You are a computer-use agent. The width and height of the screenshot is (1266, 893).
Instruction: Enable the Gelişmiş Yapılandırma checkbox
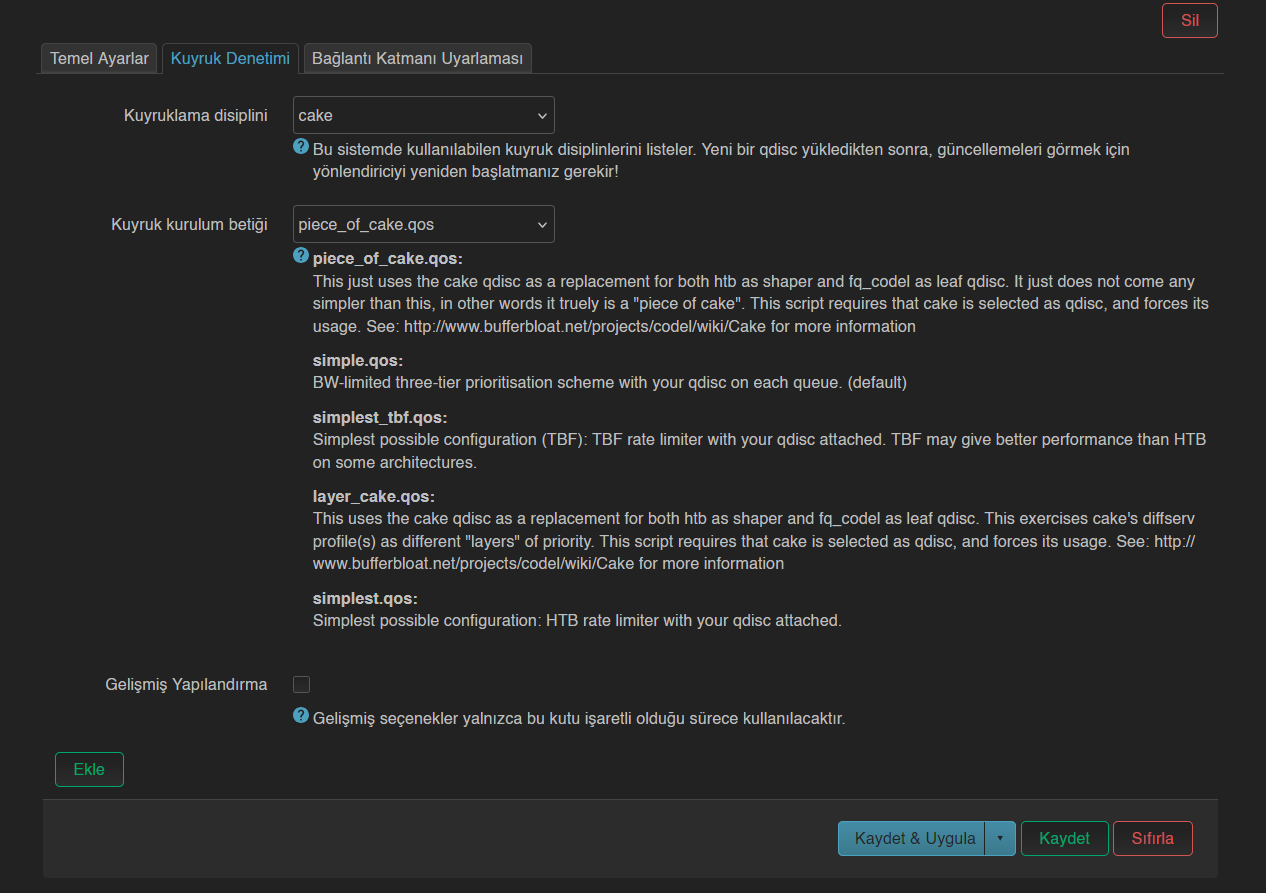coord(301,684)
